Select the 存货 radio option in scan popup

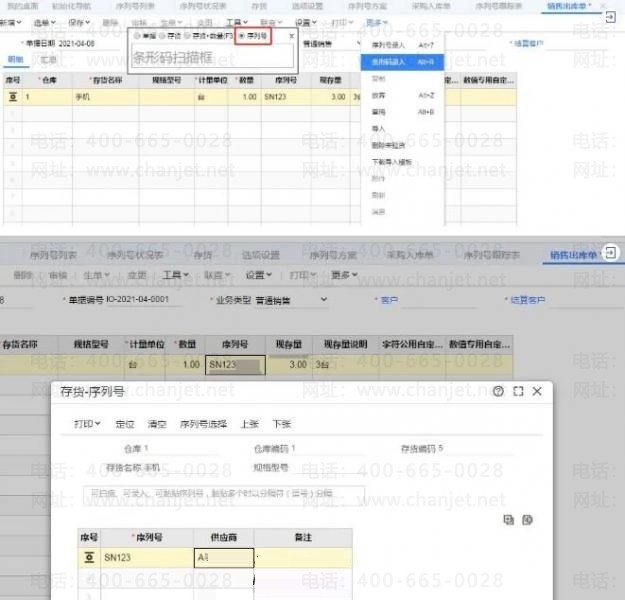pos(170,36)
